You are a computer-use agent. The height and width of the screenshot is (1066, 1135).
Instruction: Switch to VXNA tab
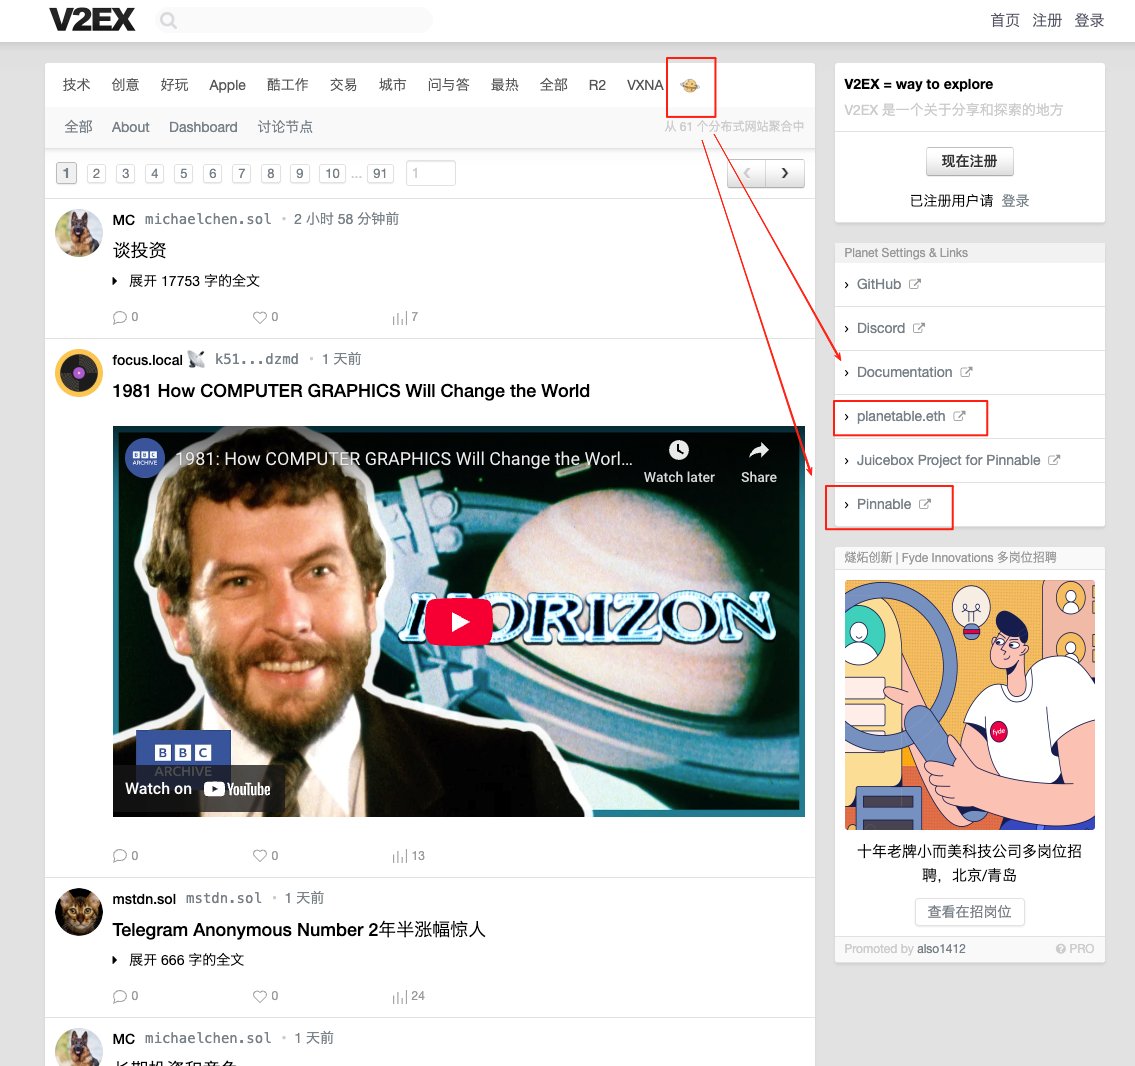(x=645, y=85)
